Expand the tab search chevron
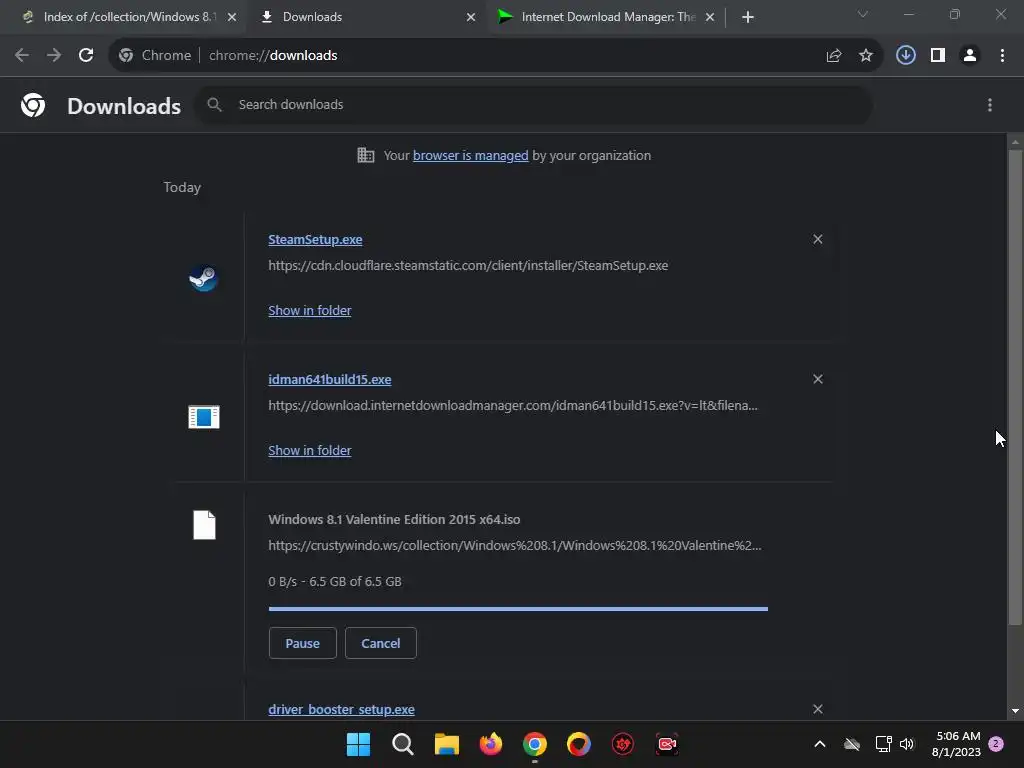 (x=863, y=14)
